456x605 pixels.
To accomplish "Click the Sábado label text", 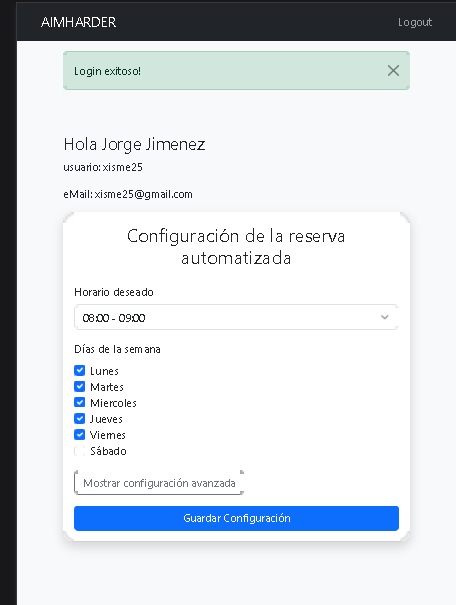I will tap(108, 451).
